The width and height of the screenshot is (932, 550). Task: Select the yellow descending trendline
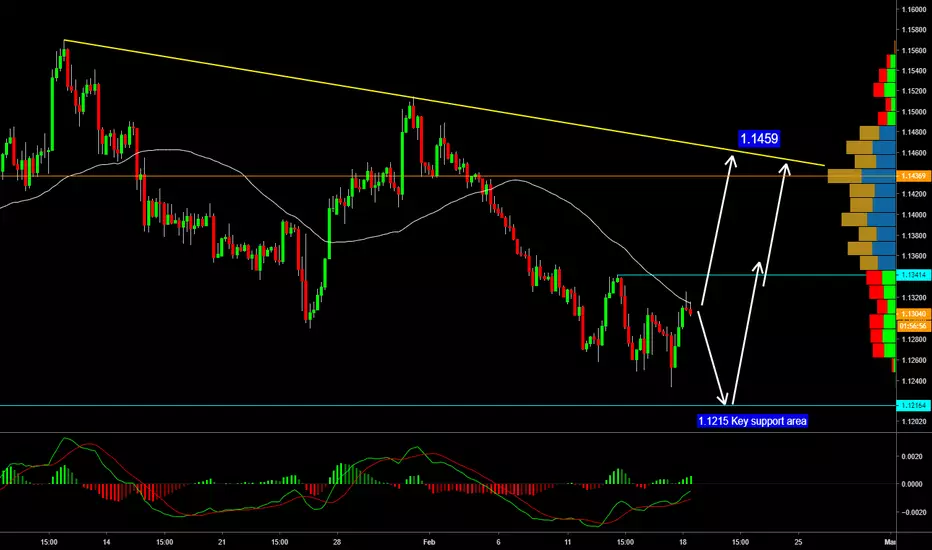[x=446, y=103]
